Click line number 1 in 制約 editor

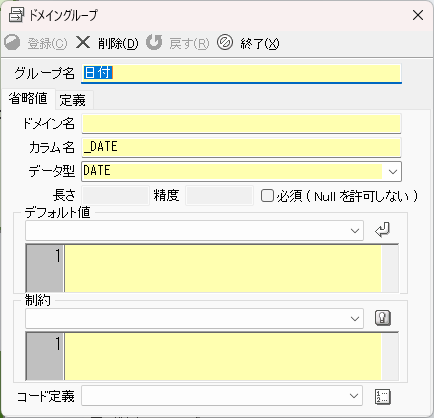[x=58, y=343]
